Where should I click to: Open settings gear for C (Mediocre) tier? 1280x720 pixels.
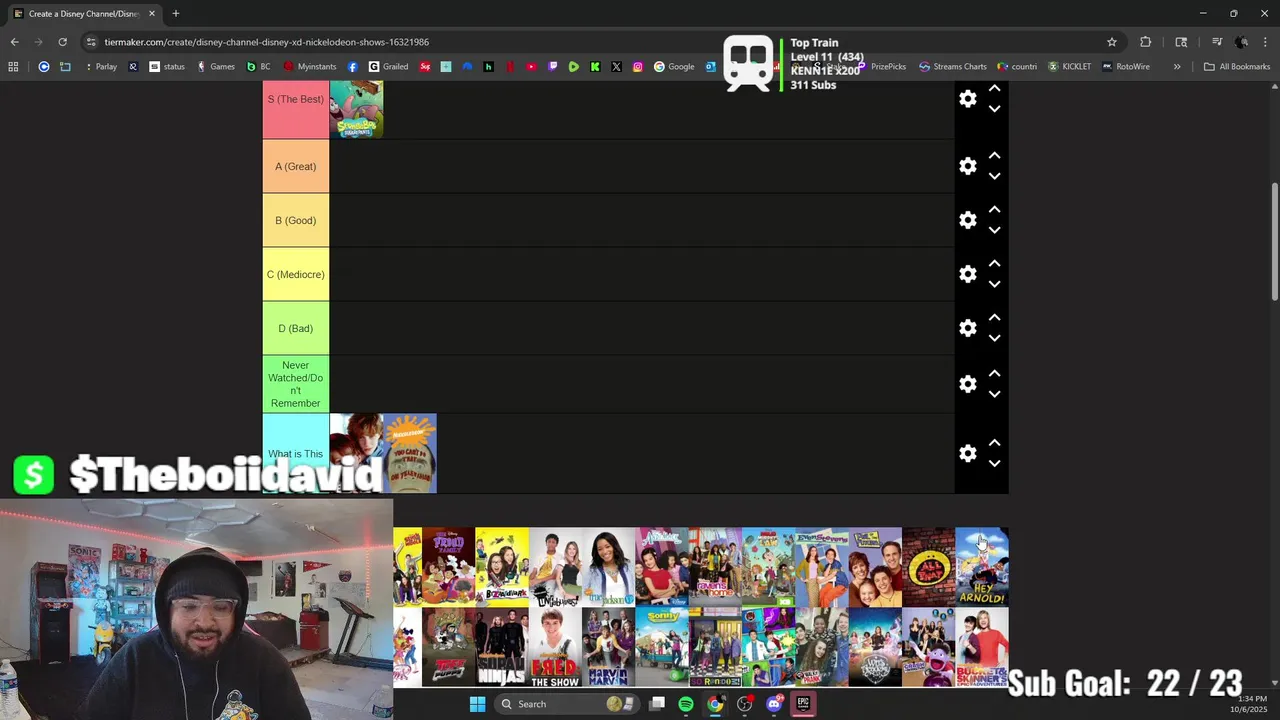click(x=967, y=275)
